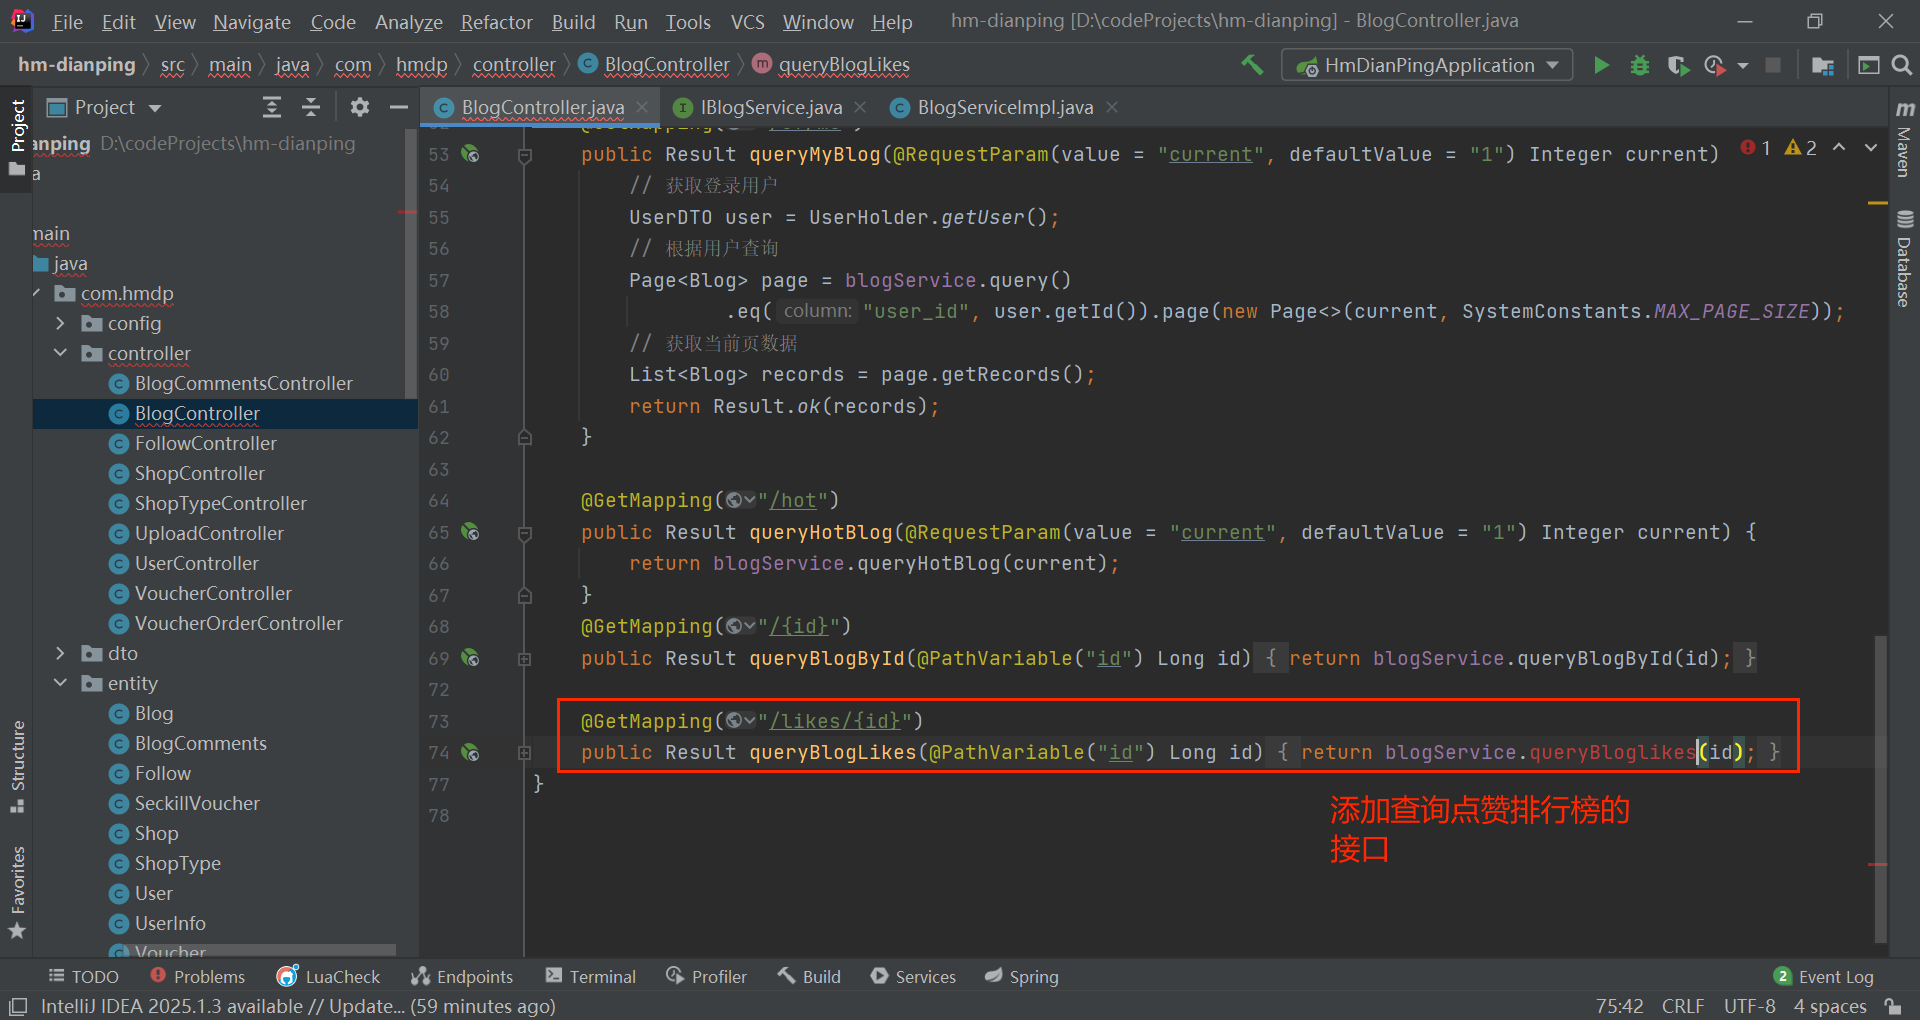Open profiler options dropdown arrow in toolbar
Image resolution: width=1921 pixels, height=1020 pixels.
click(1743, 66)
